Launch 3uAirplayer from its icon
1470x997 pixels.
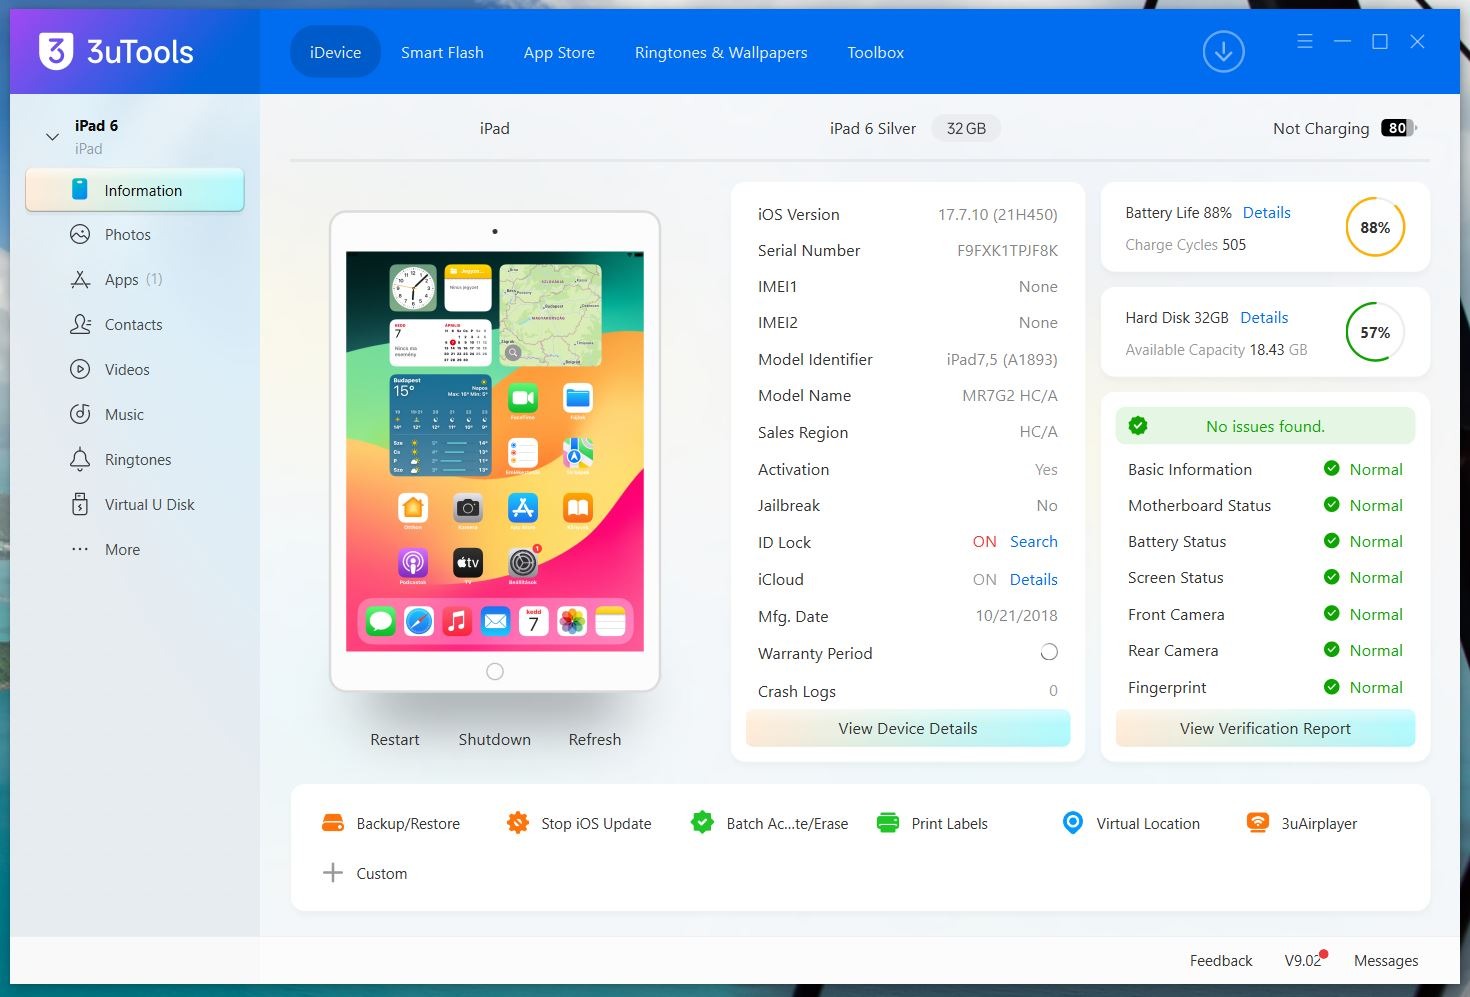[1257, 823]
